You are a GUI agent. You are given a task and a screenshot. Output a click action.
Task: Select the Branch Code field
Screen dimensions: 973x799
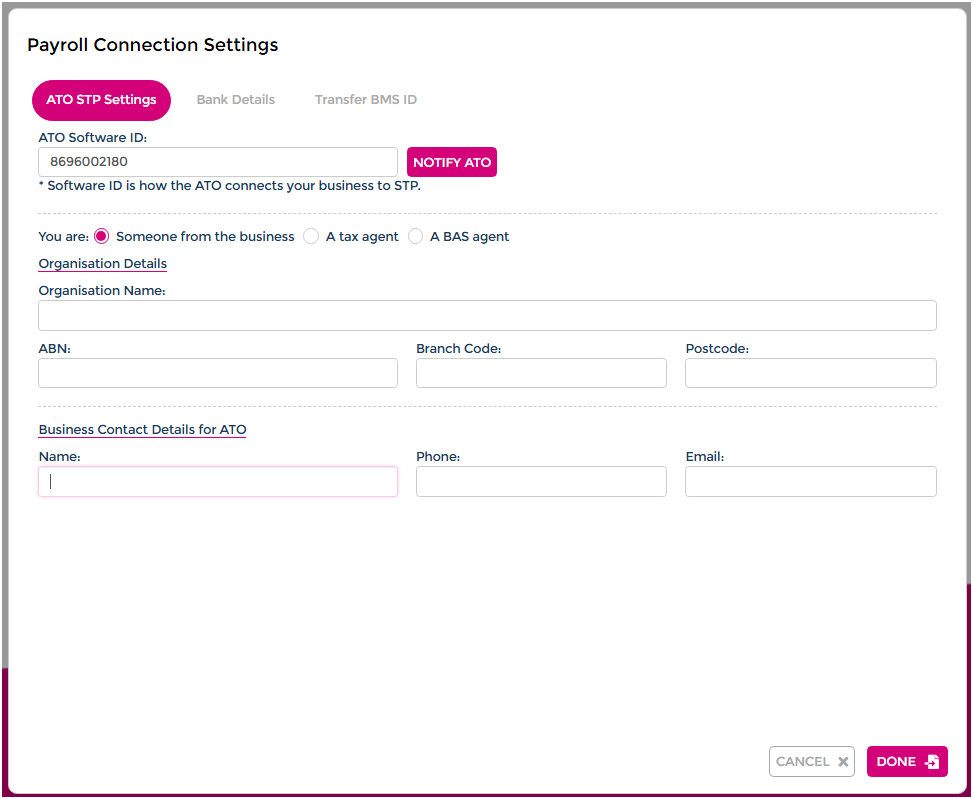pos(541,373)
